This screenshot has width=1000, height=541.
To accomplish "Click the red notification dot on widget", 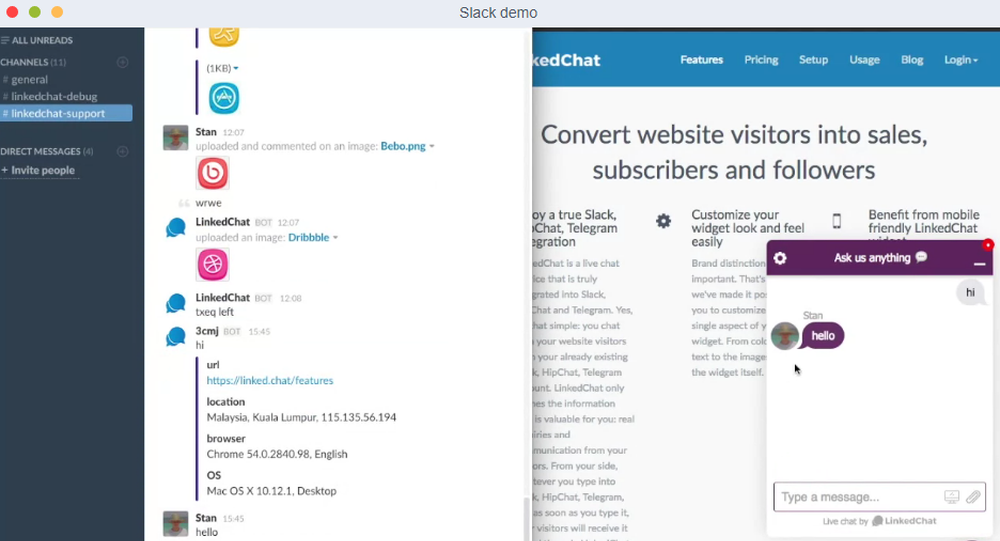I will coord(988,244).
